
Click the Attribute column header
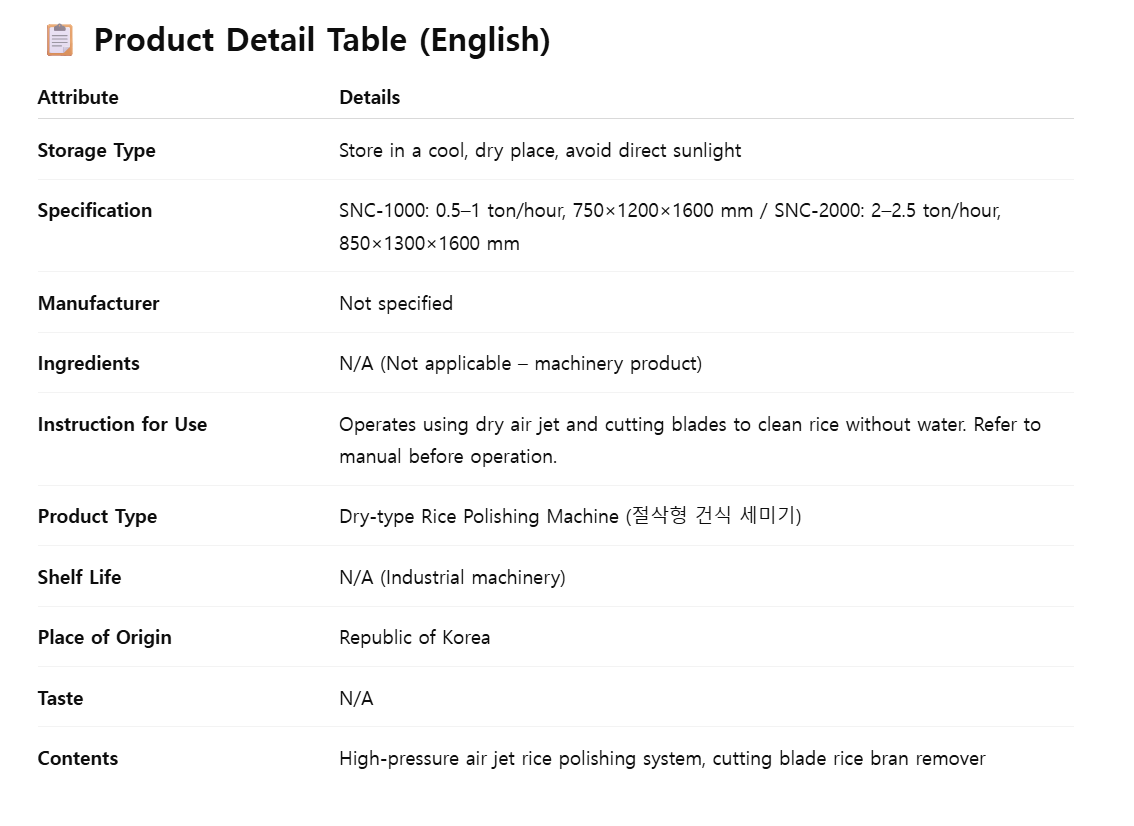click(x=78, y=97)
